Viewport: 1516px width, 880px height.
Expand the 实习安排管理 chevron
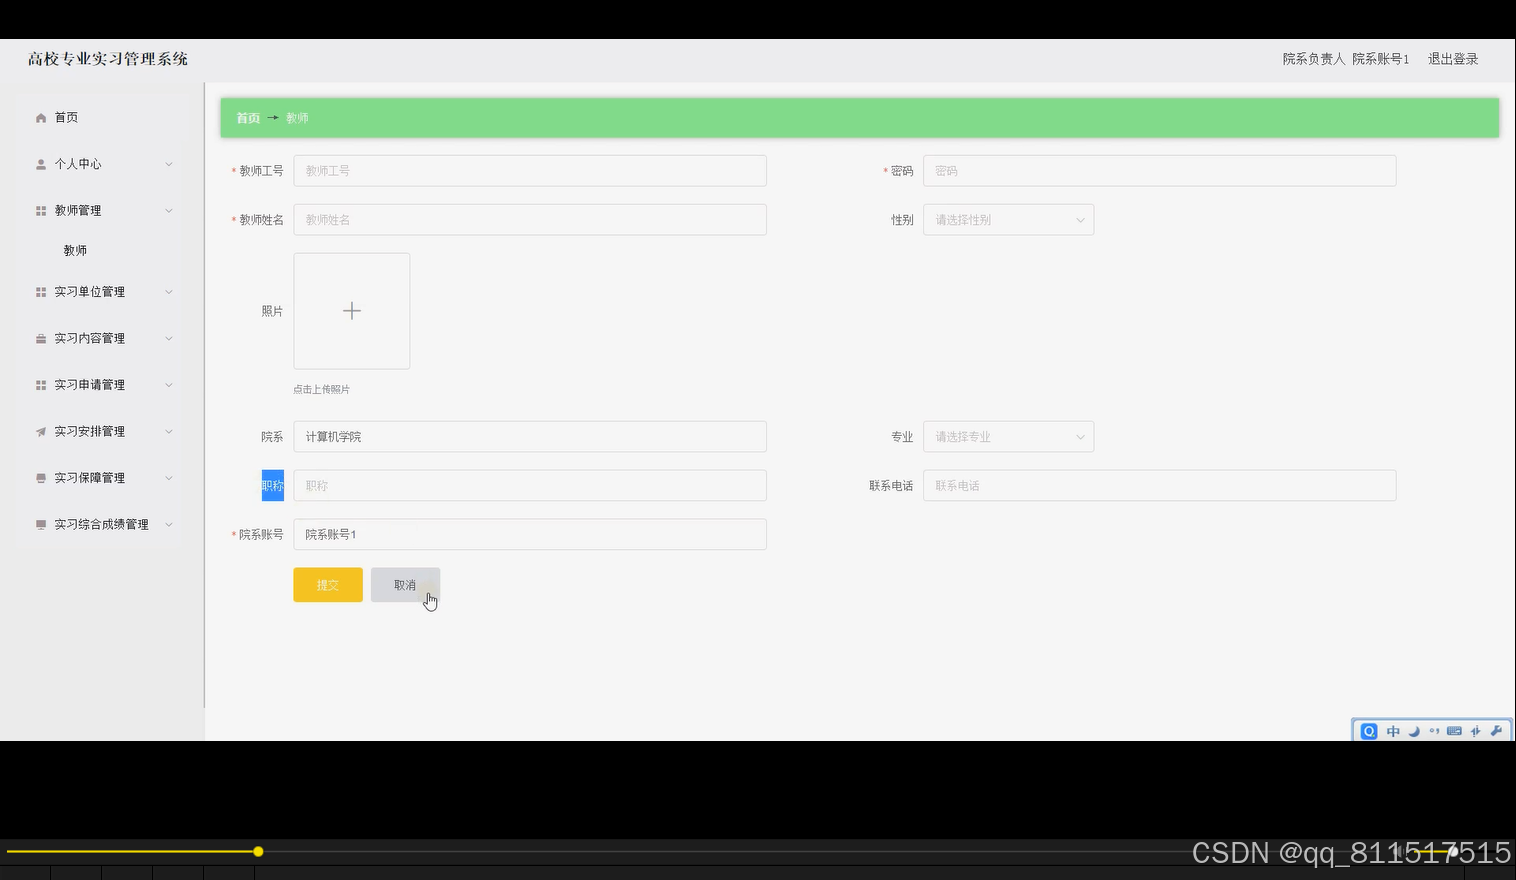pyautogui.click(x=169, y=432)
